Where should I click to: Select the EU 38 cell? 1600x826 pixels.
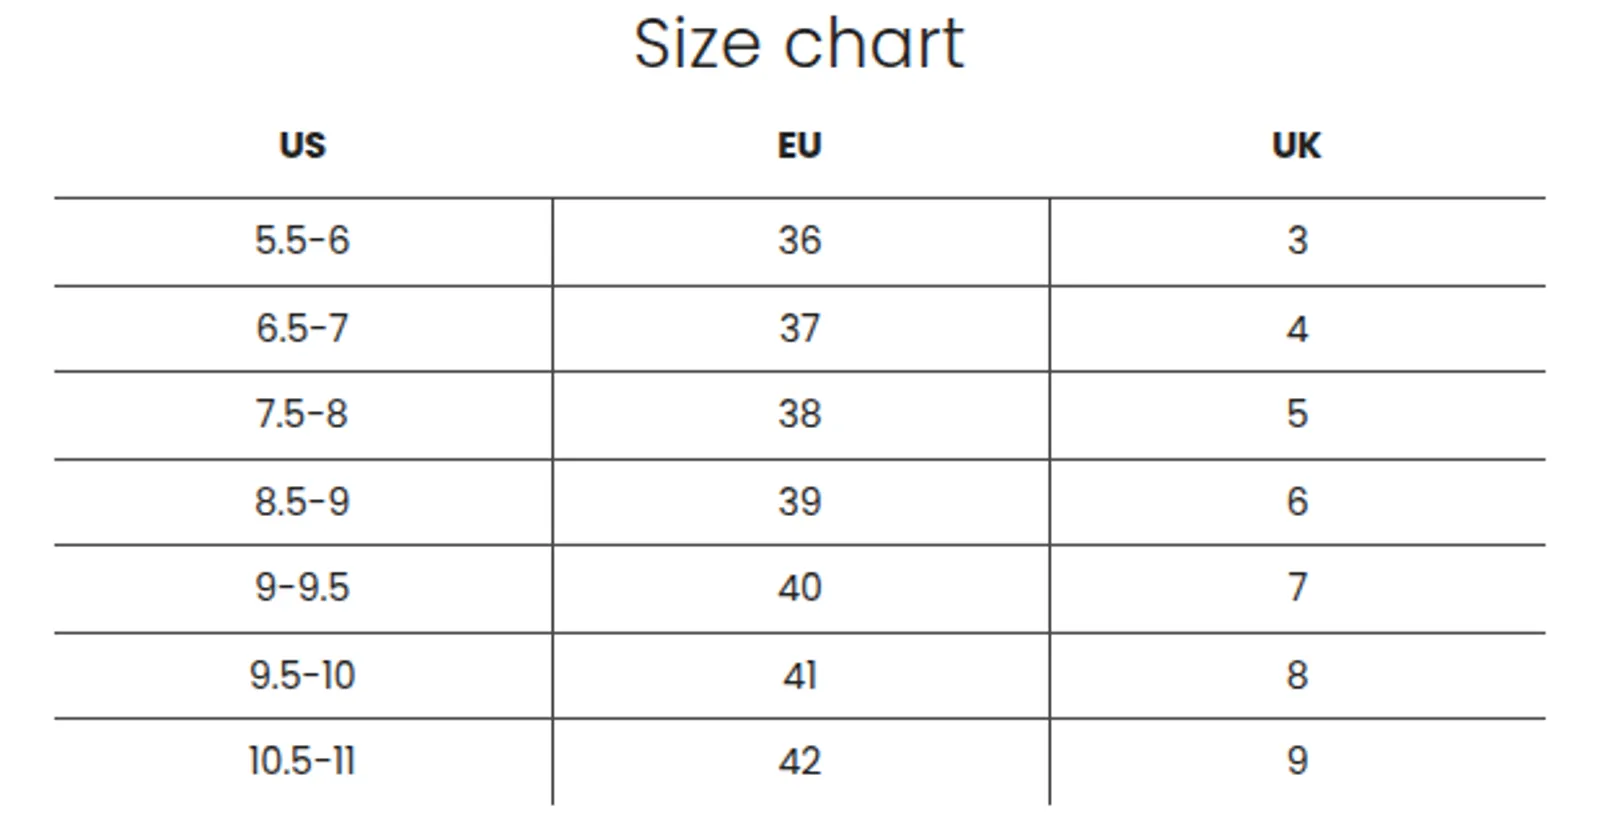click(x=800, y=415)
